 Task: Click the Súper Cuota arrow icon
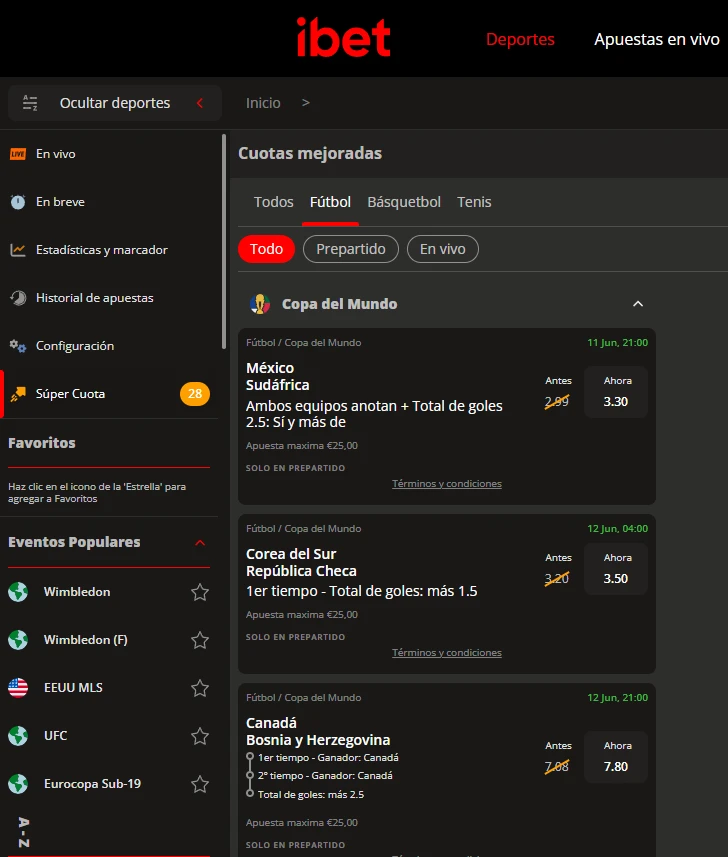click(18, 394)
